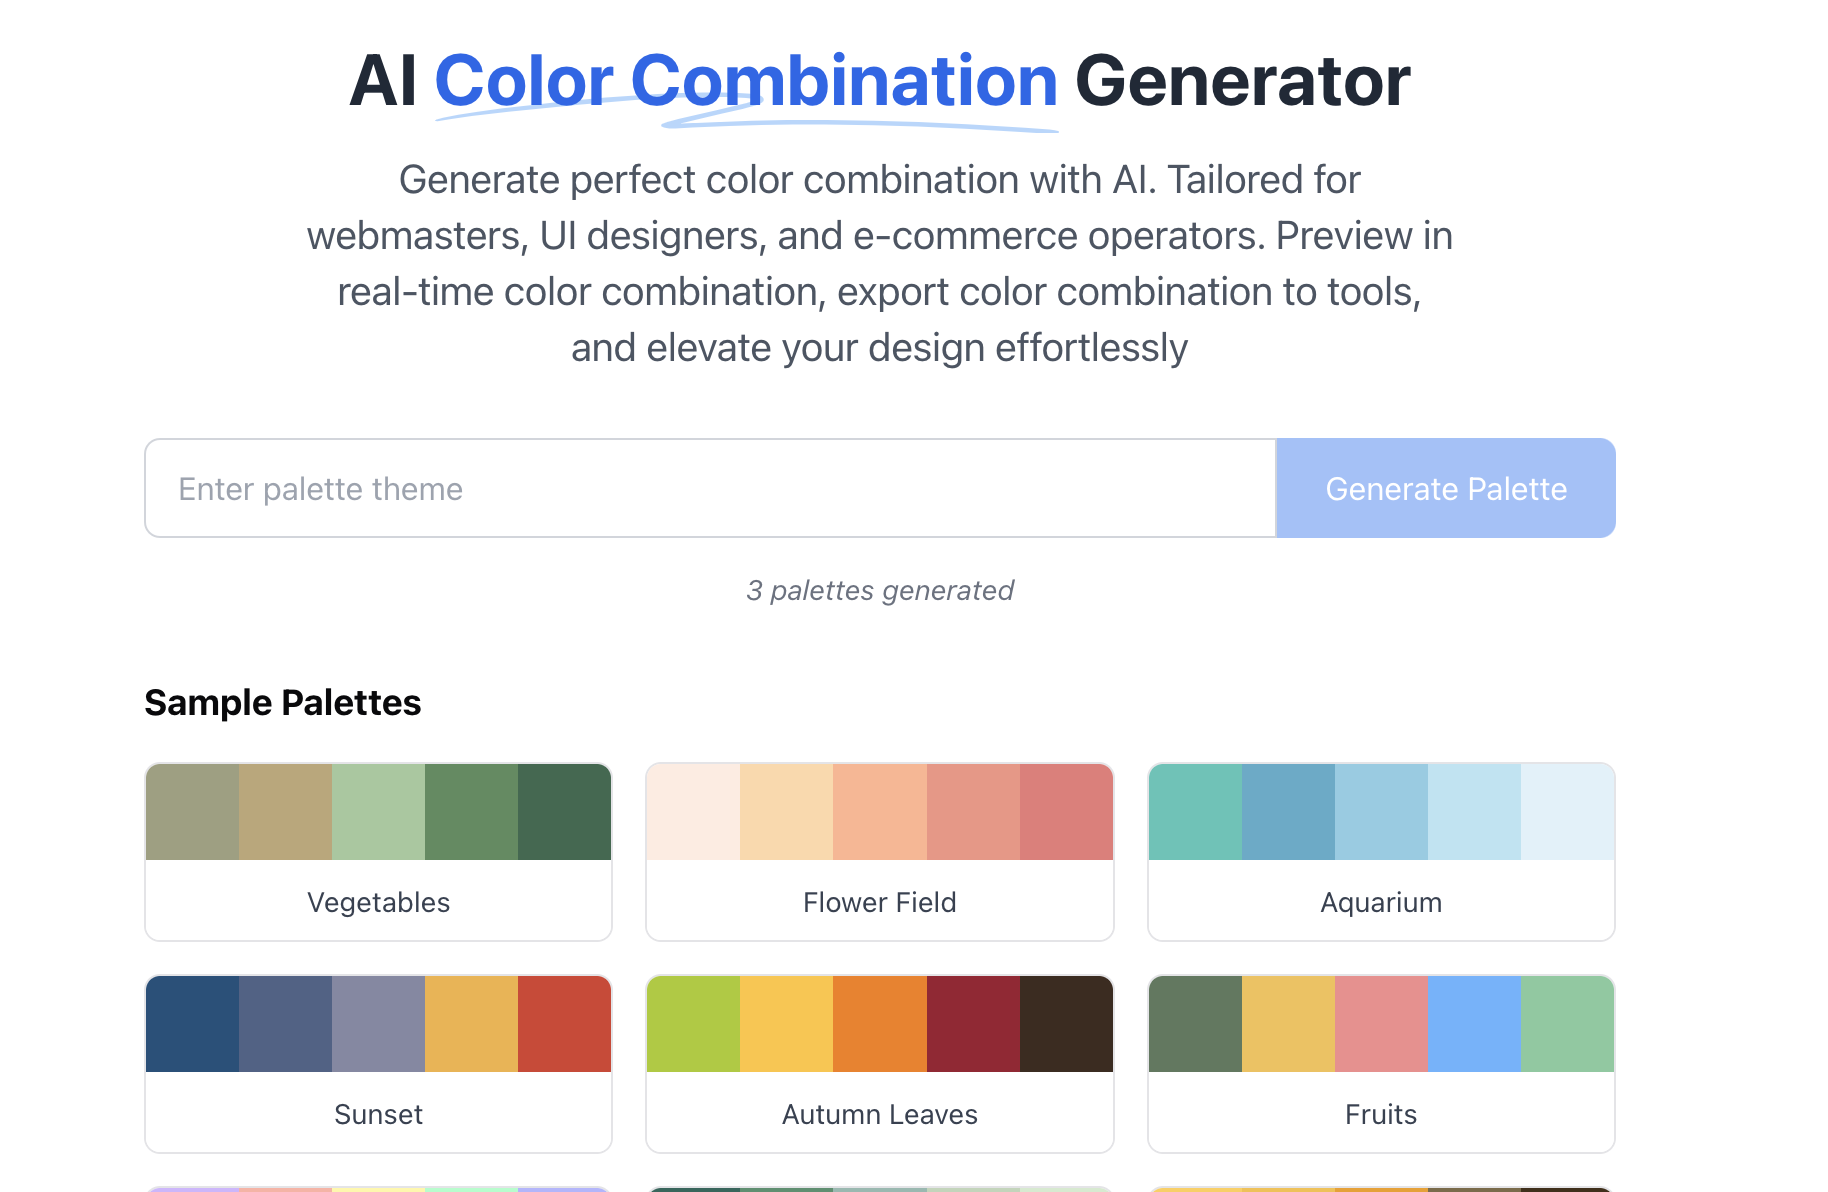This screenshot has width=1828, height=1192.
Task: Click the teal swatch in Aquarium palette
Action: pos(1195,811)
